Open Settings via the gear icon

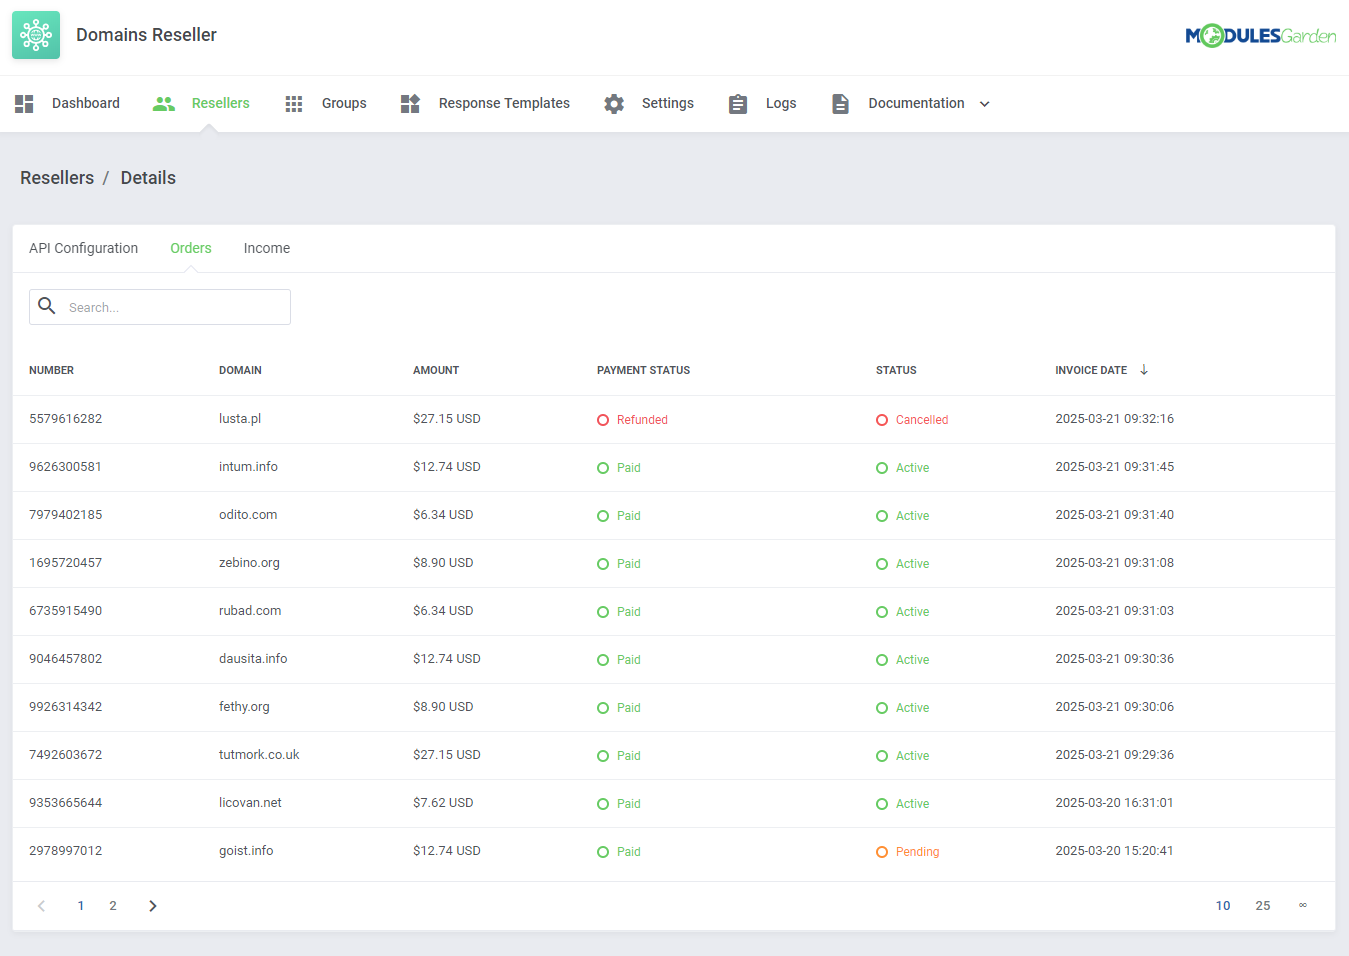point(613,103)
